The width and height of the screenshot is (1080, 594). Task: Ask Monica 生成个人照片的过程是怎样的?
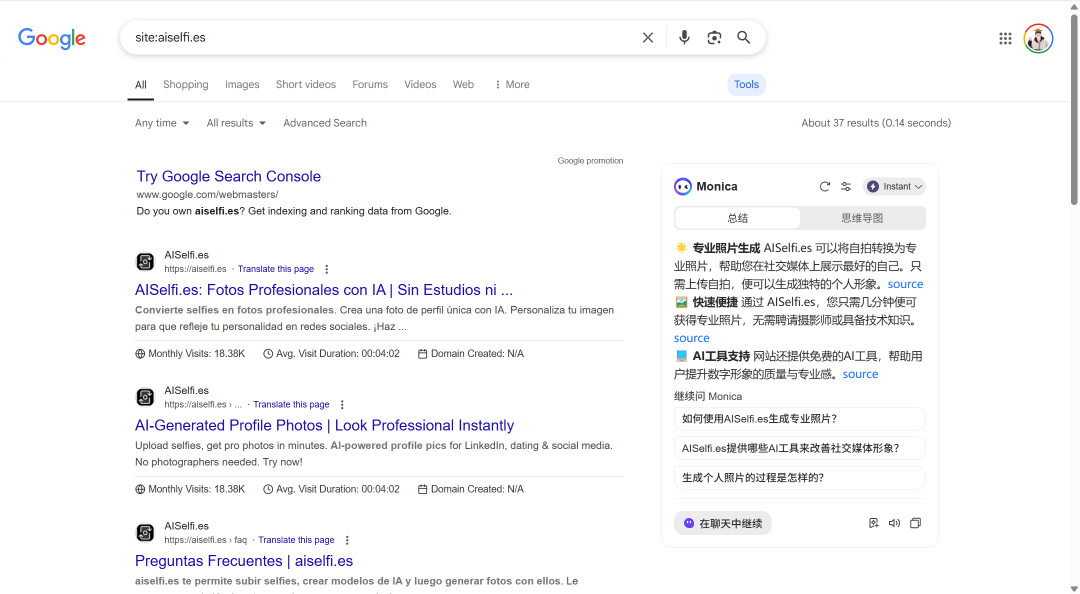[800, 478]
